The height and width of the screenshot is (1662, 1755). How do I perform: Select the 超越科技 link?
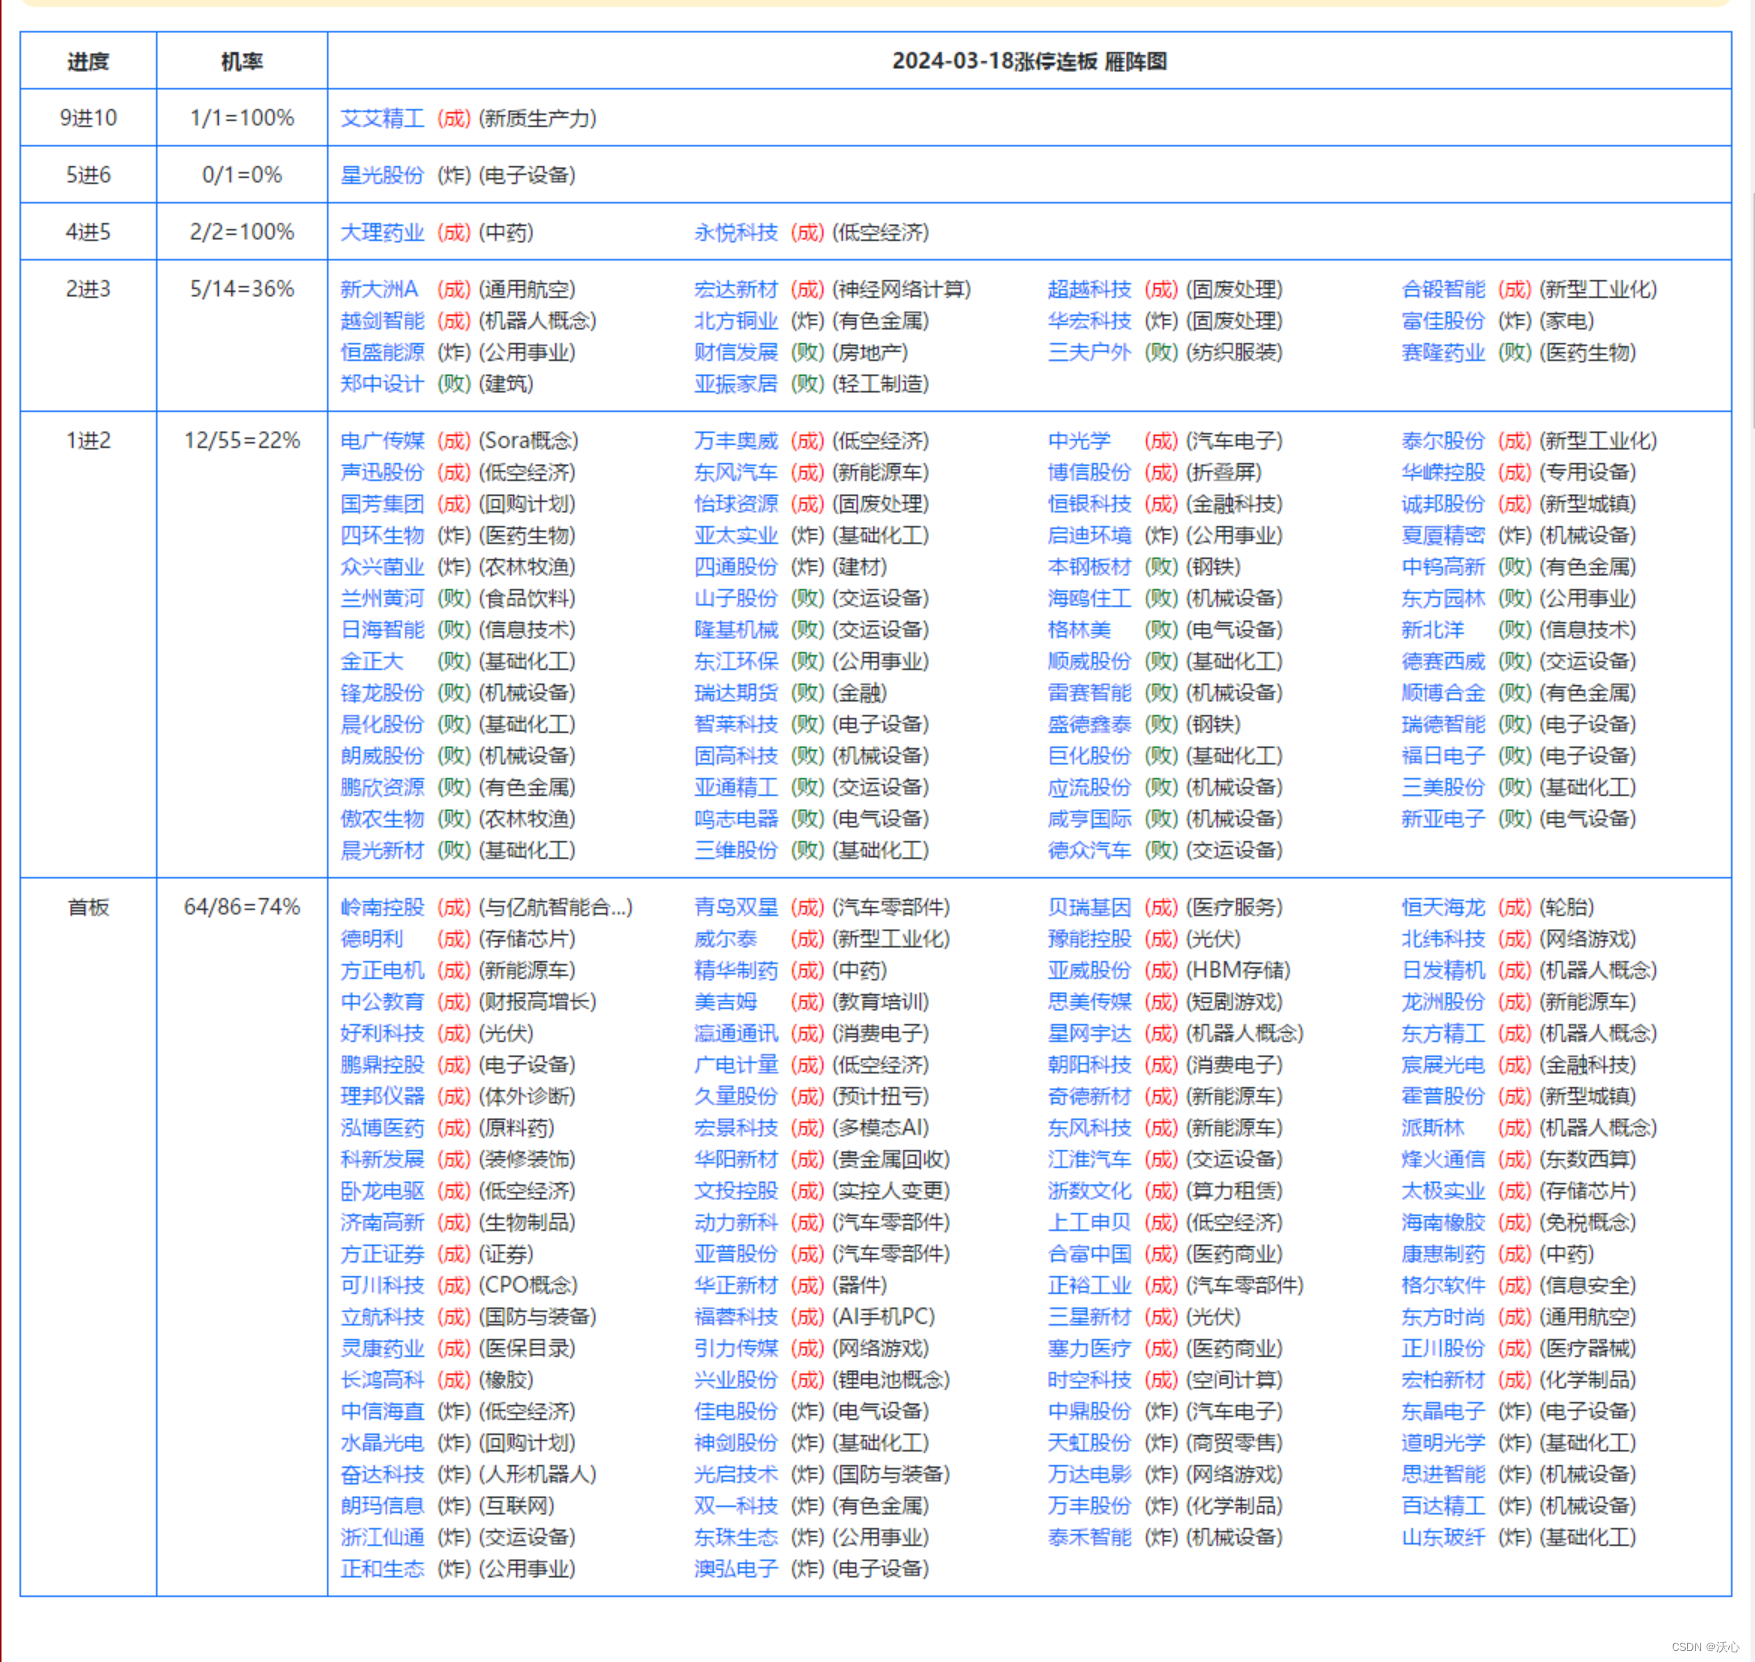coord(1090,289)
